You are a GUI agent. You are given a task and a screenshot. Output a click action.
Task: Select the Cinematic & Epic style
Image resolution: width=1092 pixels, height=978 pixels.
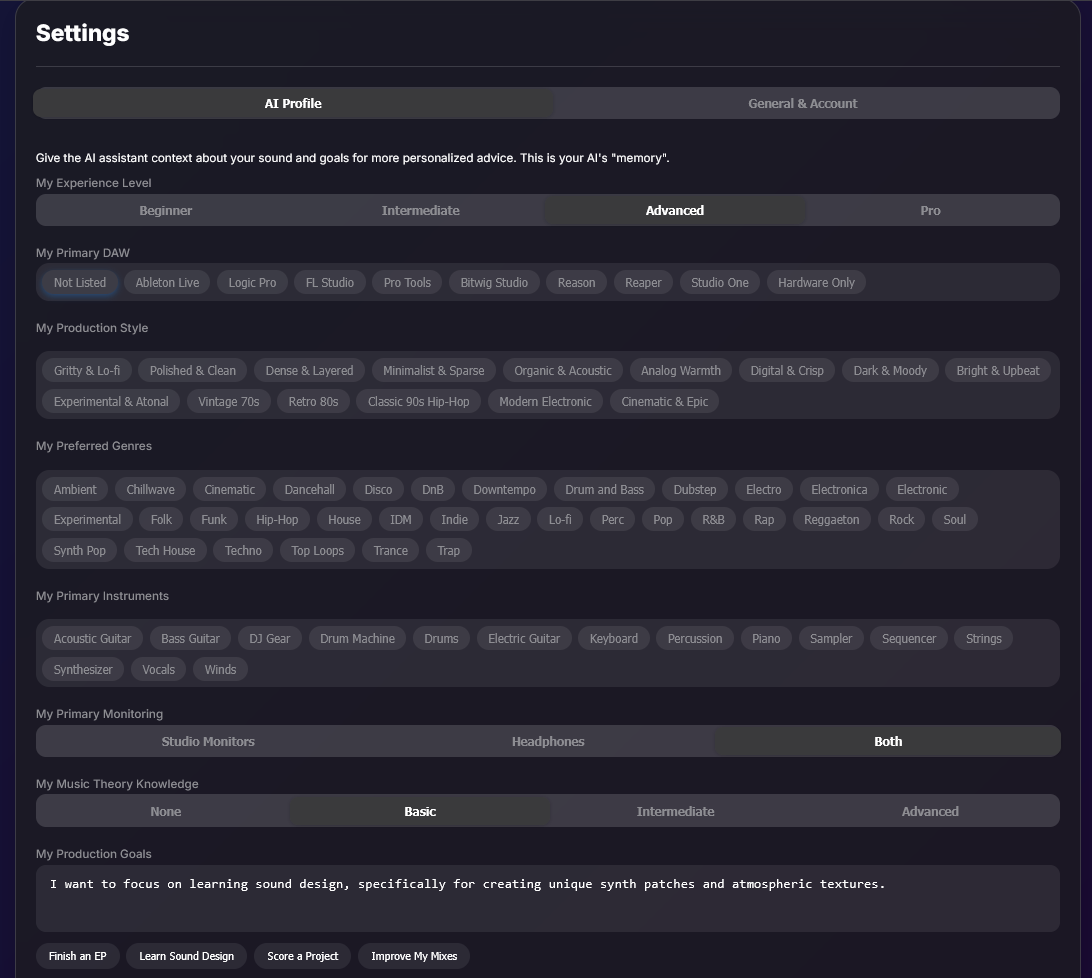pos(664,401)
